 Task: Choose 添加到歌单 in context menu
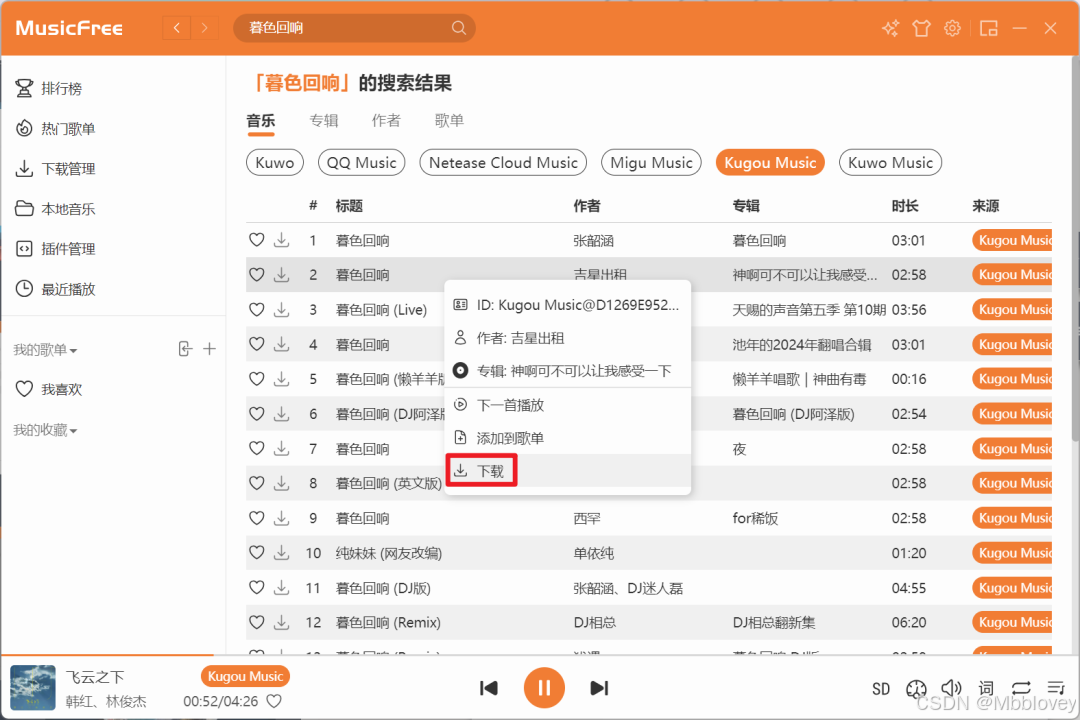point(568,438)
